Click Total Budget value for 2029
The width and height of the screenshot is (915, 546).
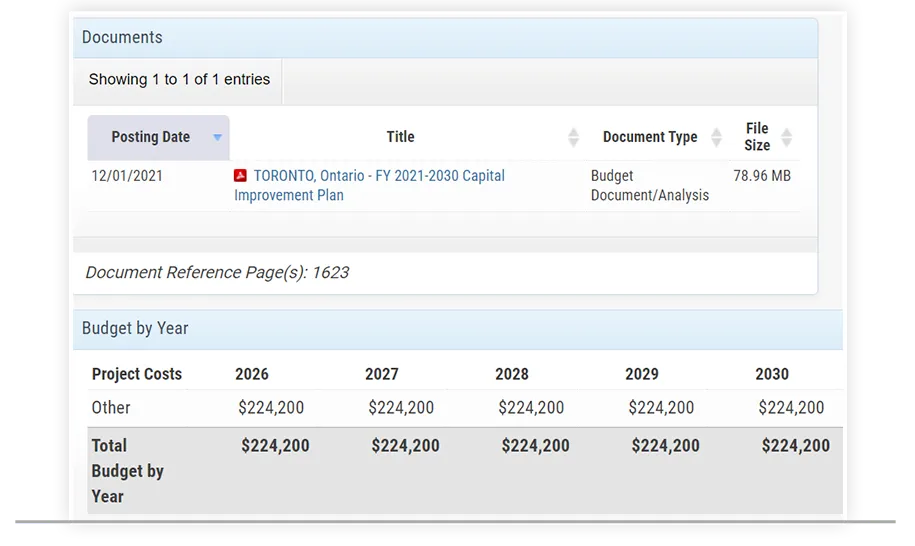coord(665,446)
